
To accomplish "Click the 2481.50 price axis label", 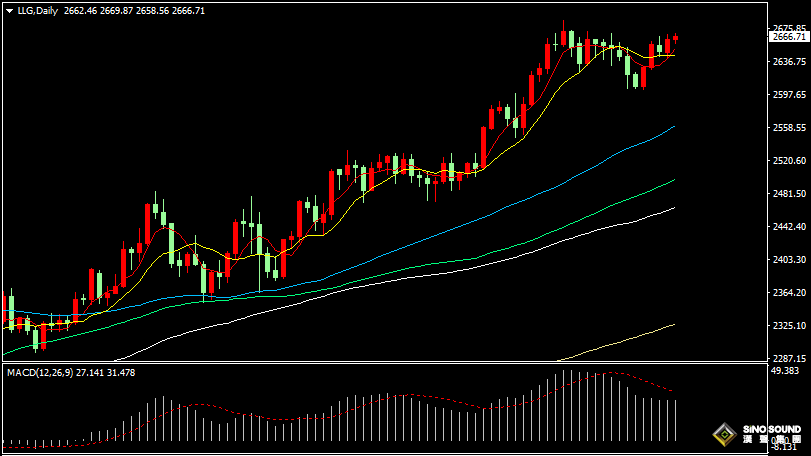I will pyautogui.click(x=789, y=193).
